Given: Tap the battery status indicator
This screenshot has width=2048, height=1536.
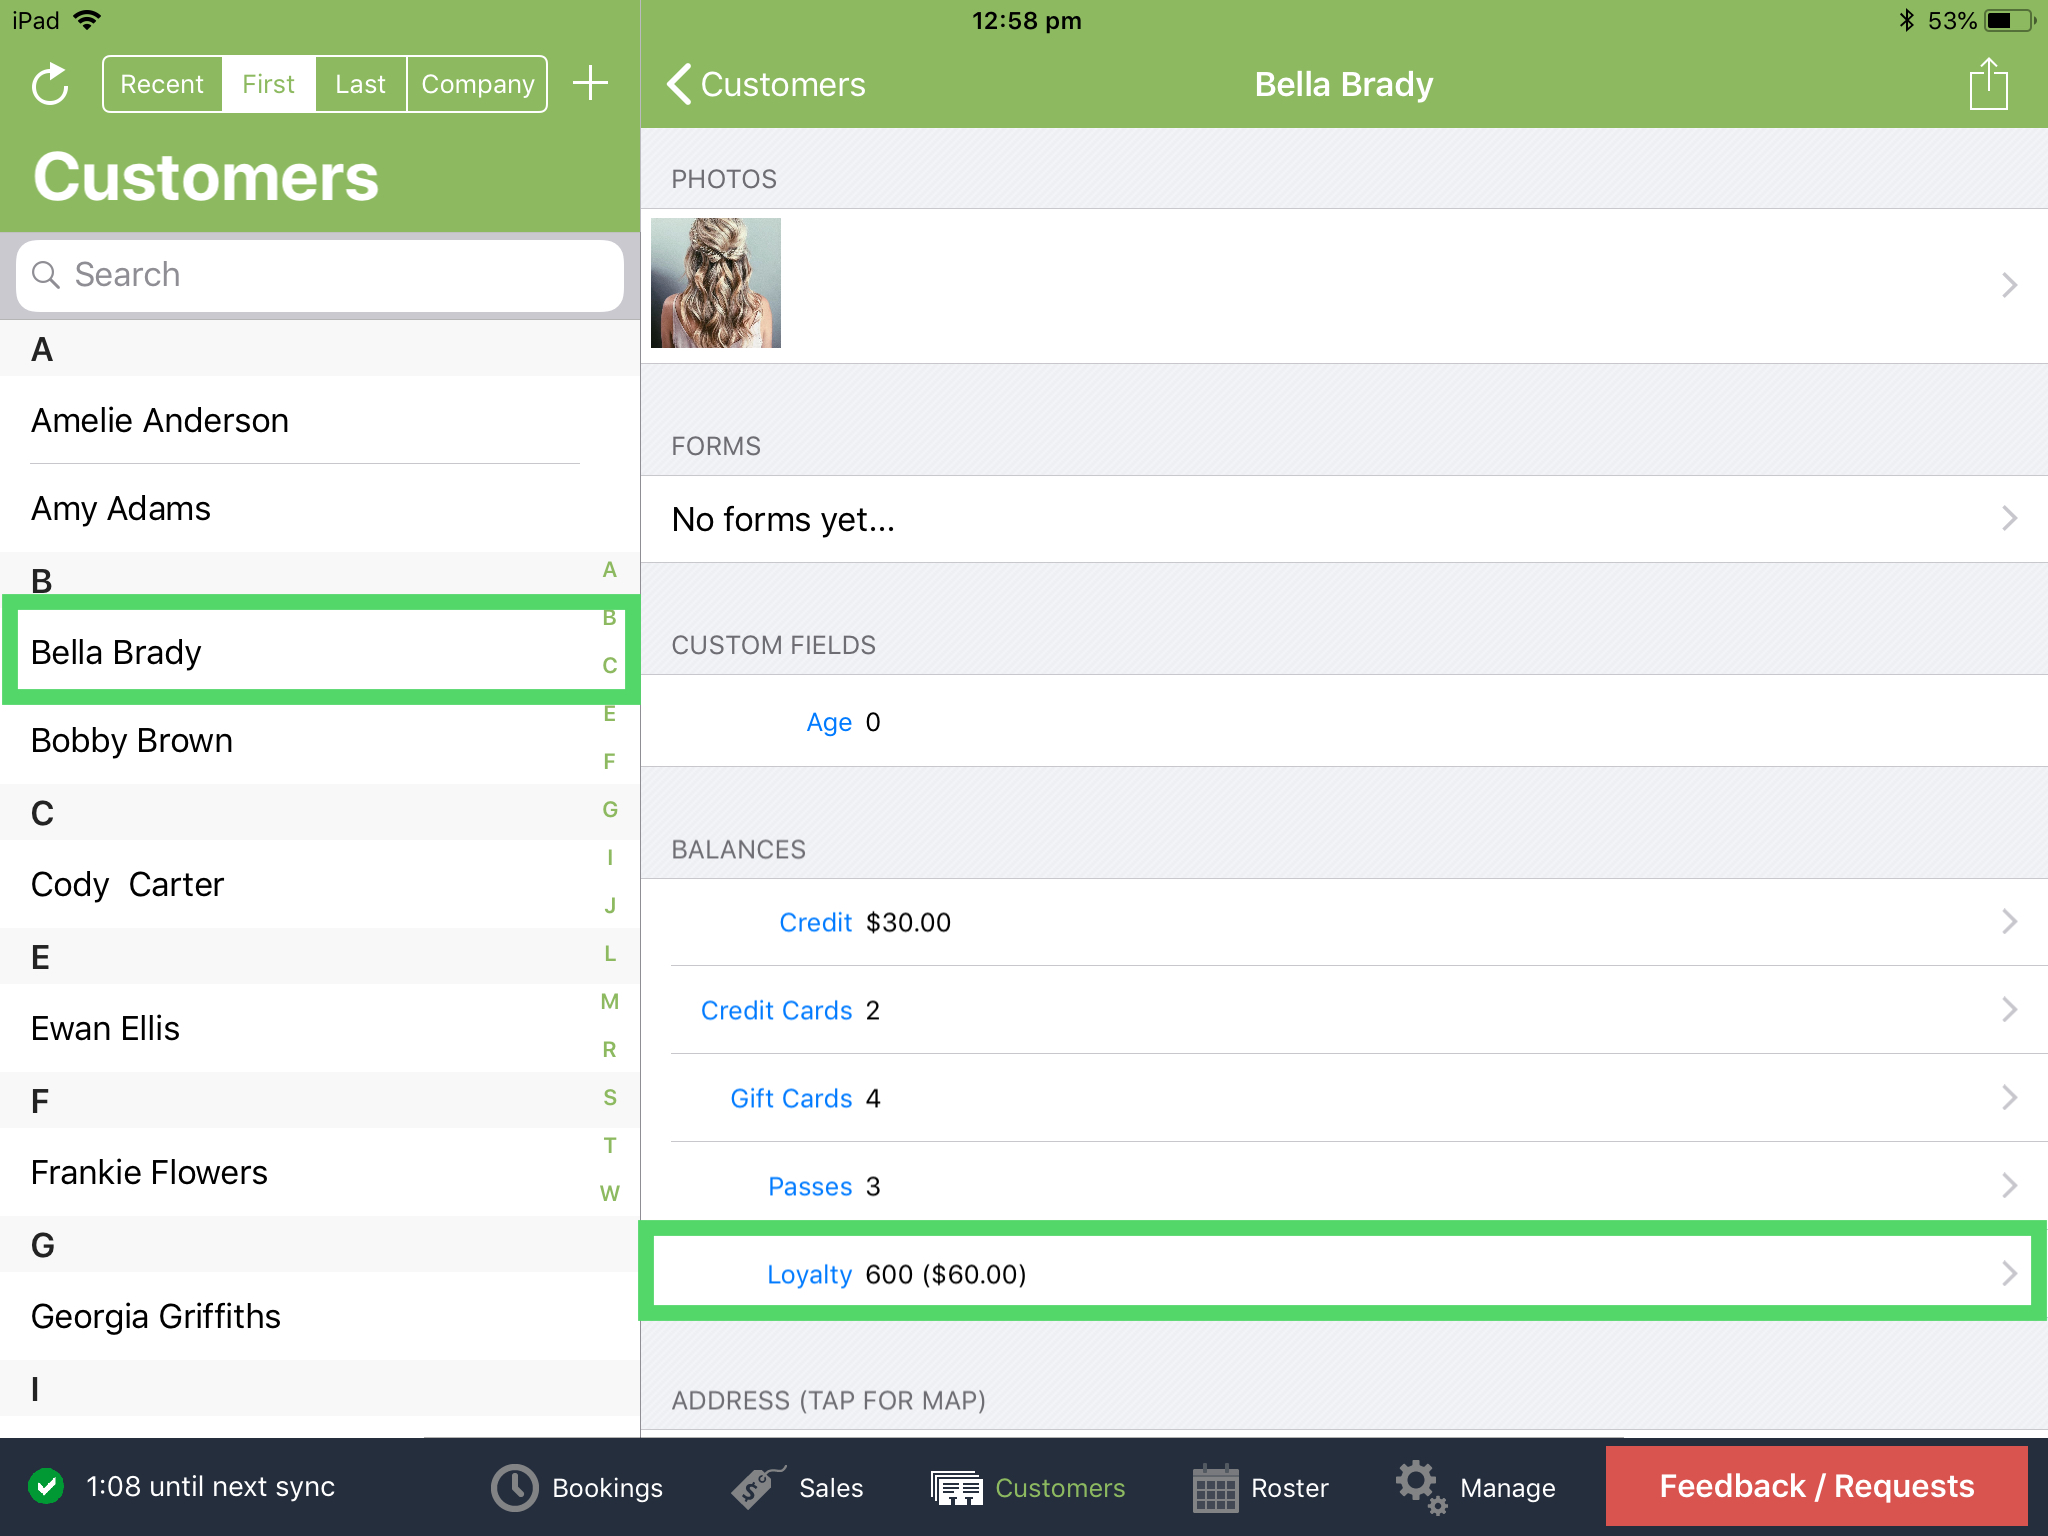Looking at the screenshot, I should pos(2011,20).
